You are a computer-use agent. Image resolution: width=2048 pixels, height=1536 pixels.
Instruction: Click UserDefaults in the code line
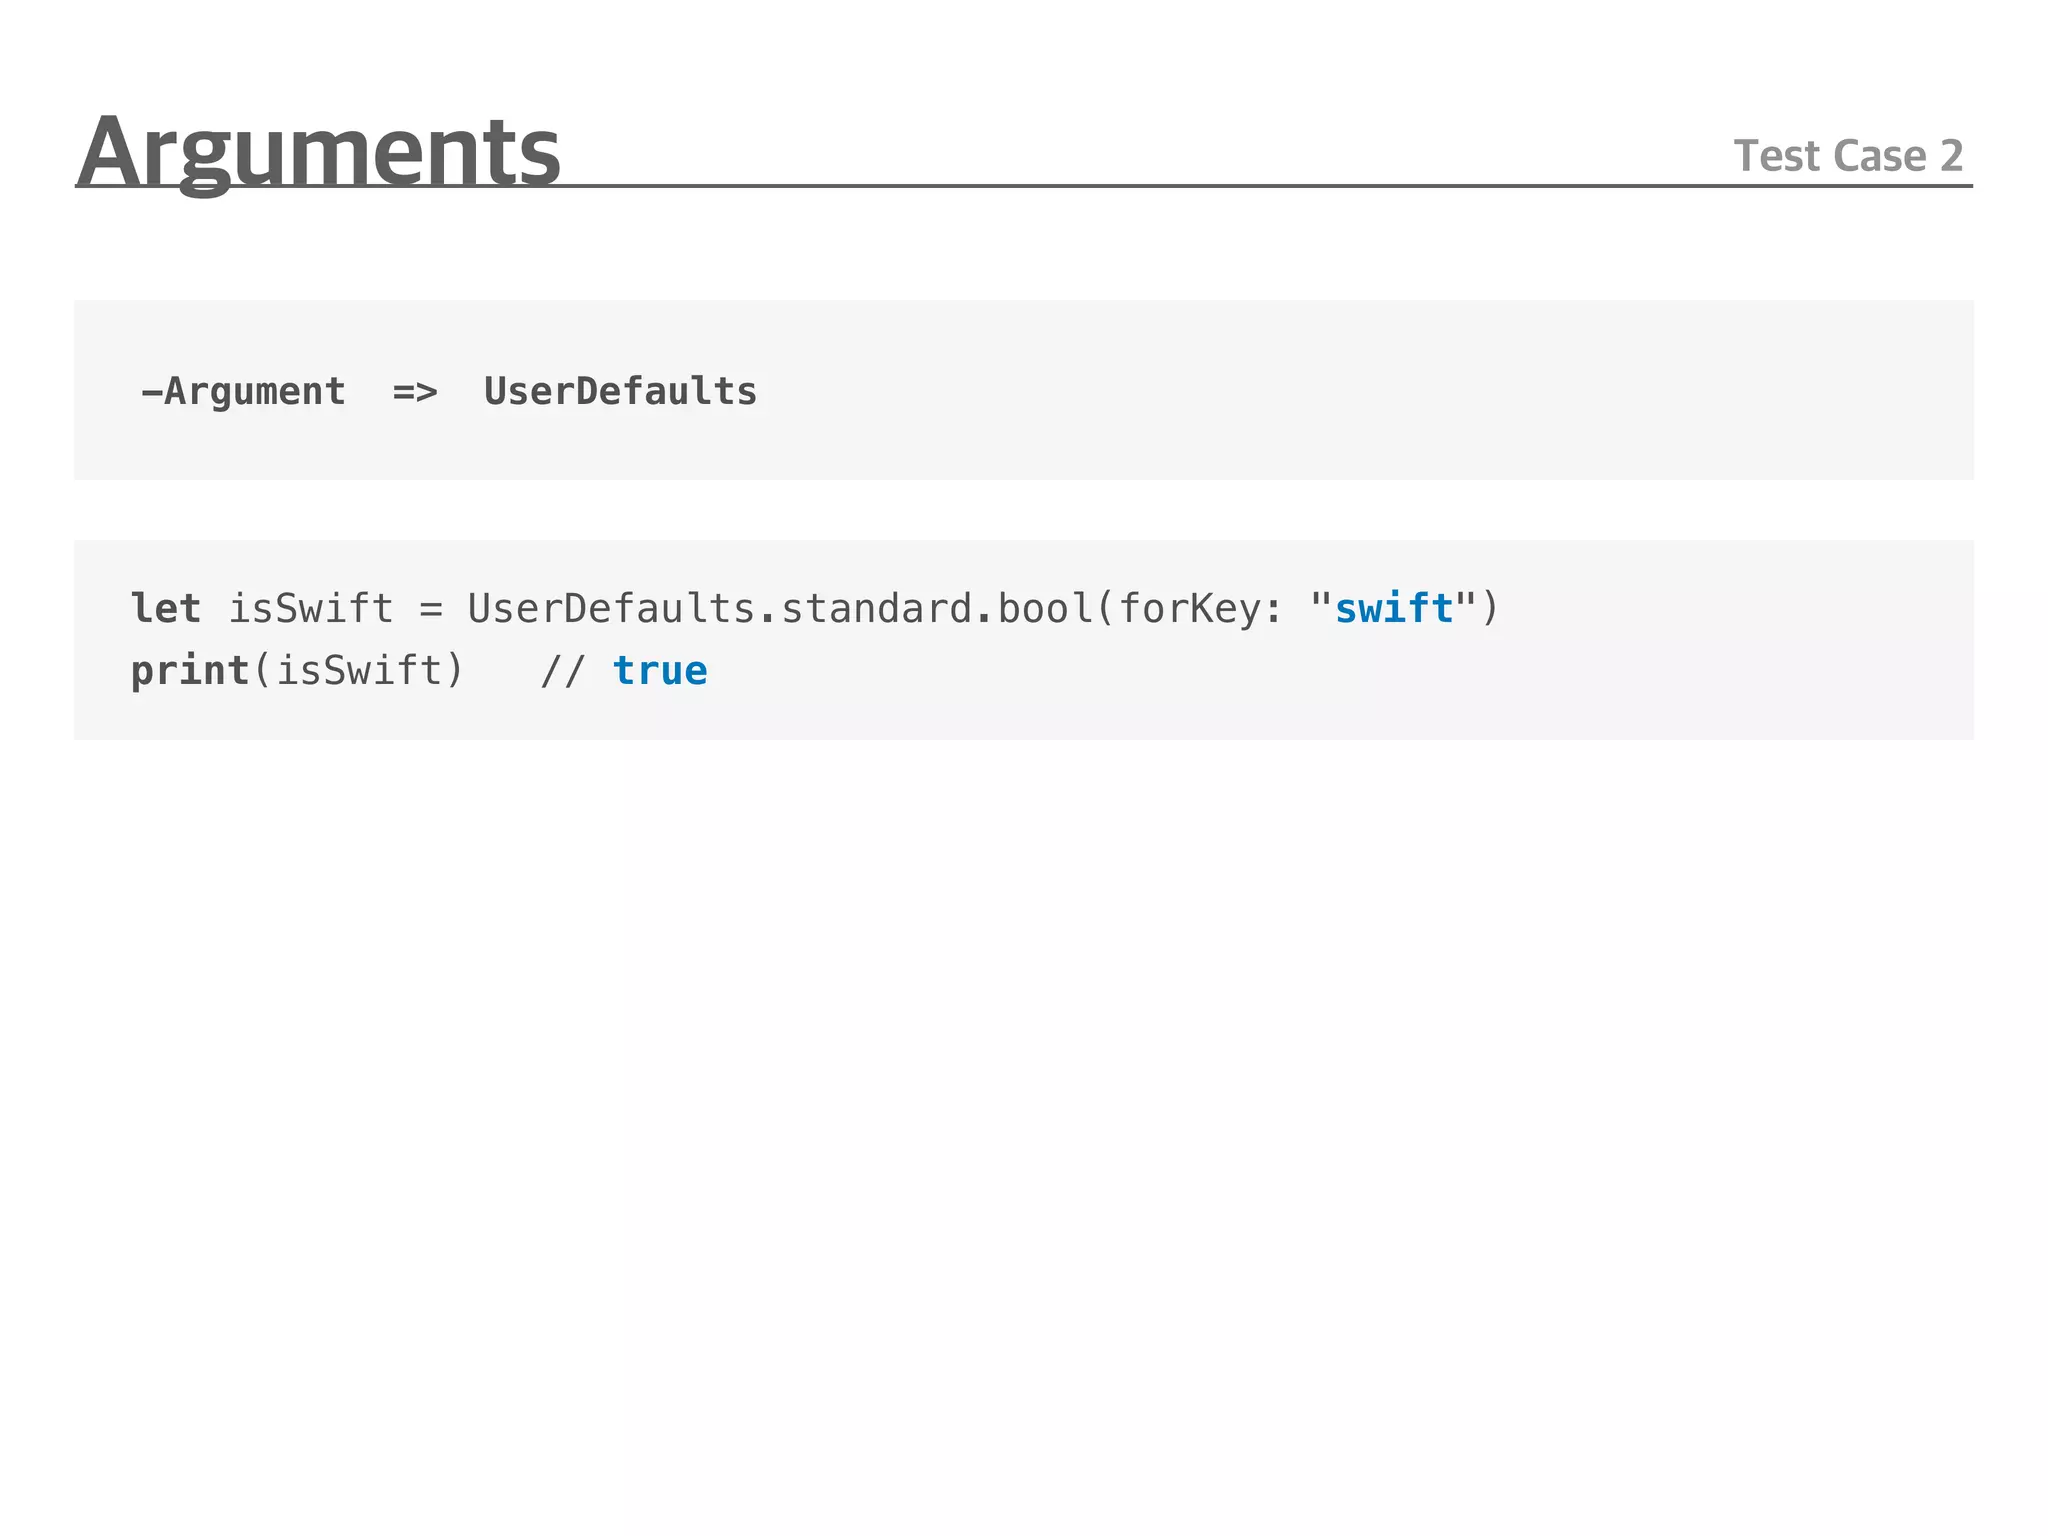610,608
